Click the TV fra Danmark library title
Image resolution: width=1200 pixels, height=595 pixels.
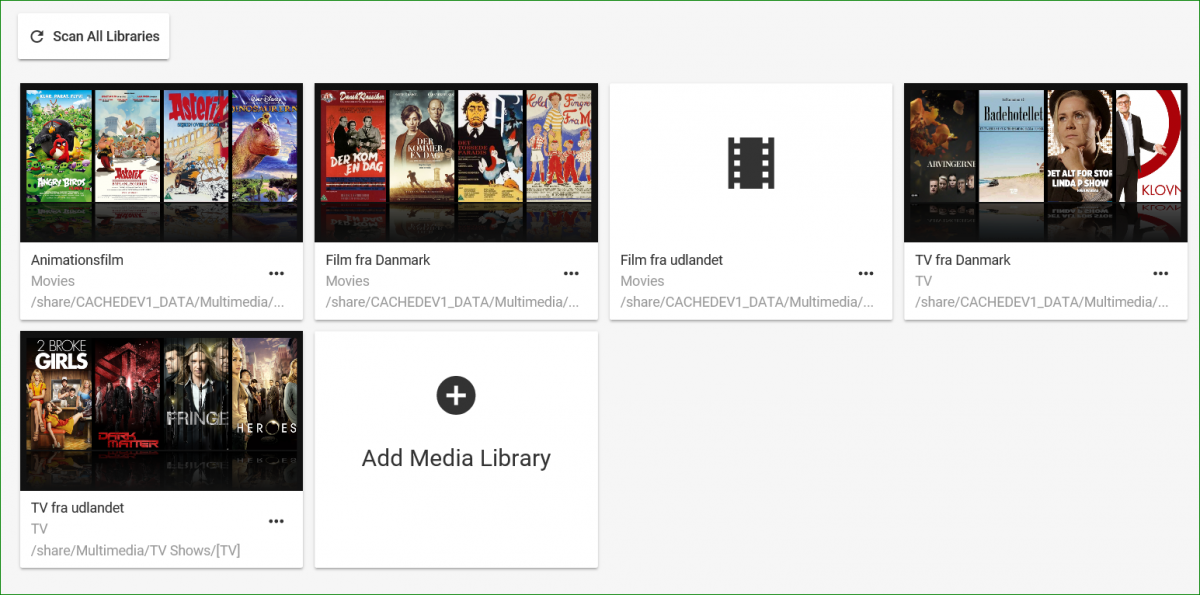pyautogui.click(x=963, y=260)
